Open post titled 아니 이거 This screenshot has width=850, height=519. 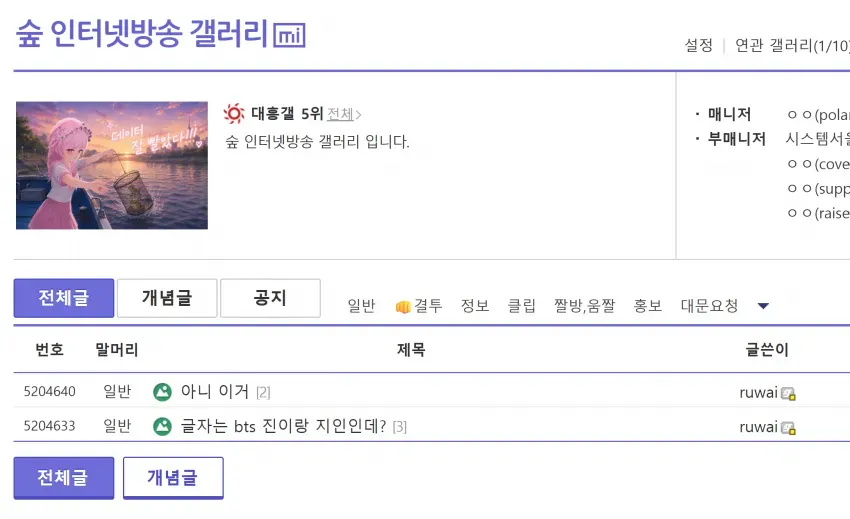pos(215,391)
